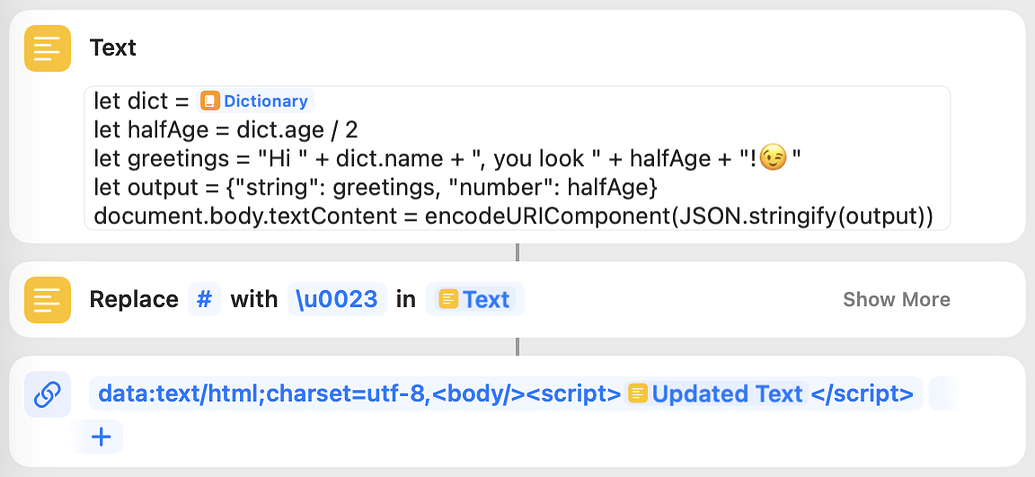Select the Updated Text variable token

(x=716, y=394)
